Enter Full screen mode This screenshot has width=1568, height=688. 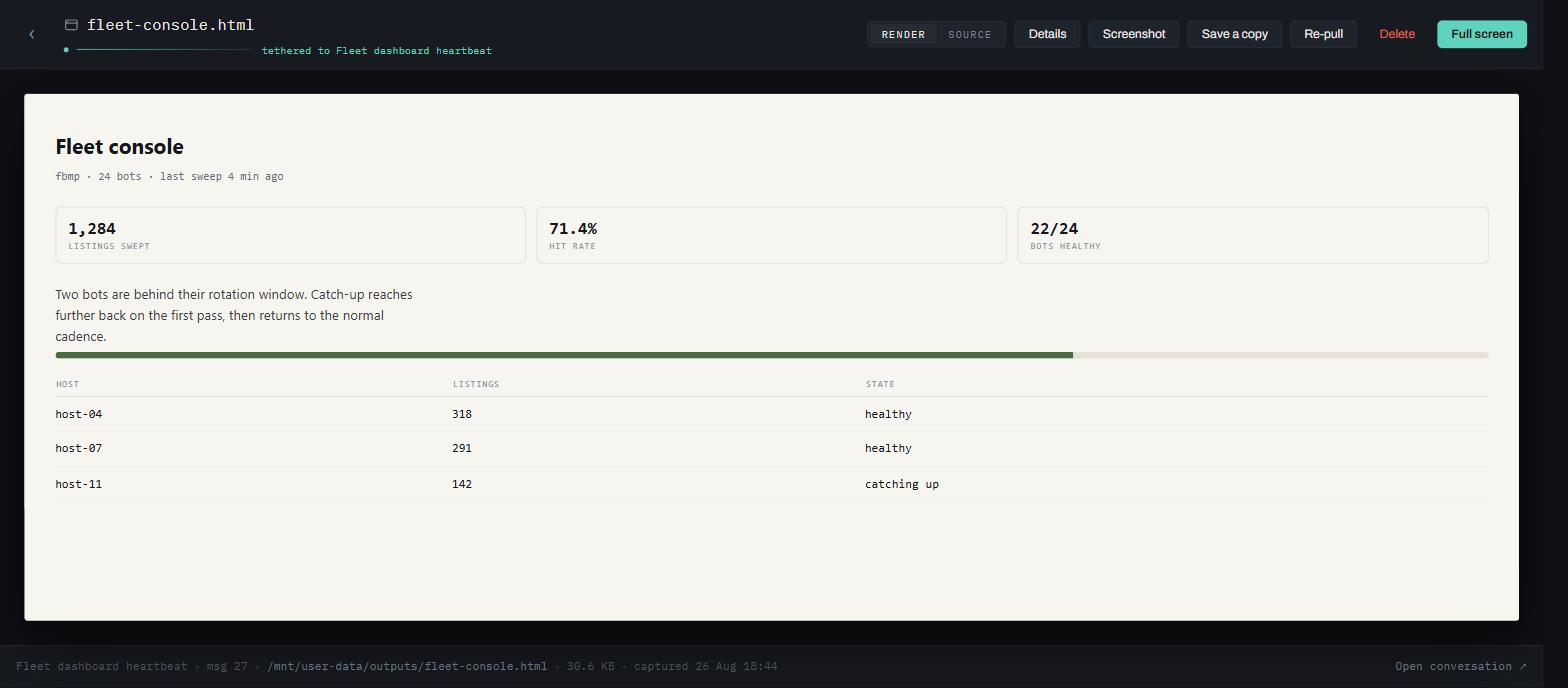point(1482,34)
